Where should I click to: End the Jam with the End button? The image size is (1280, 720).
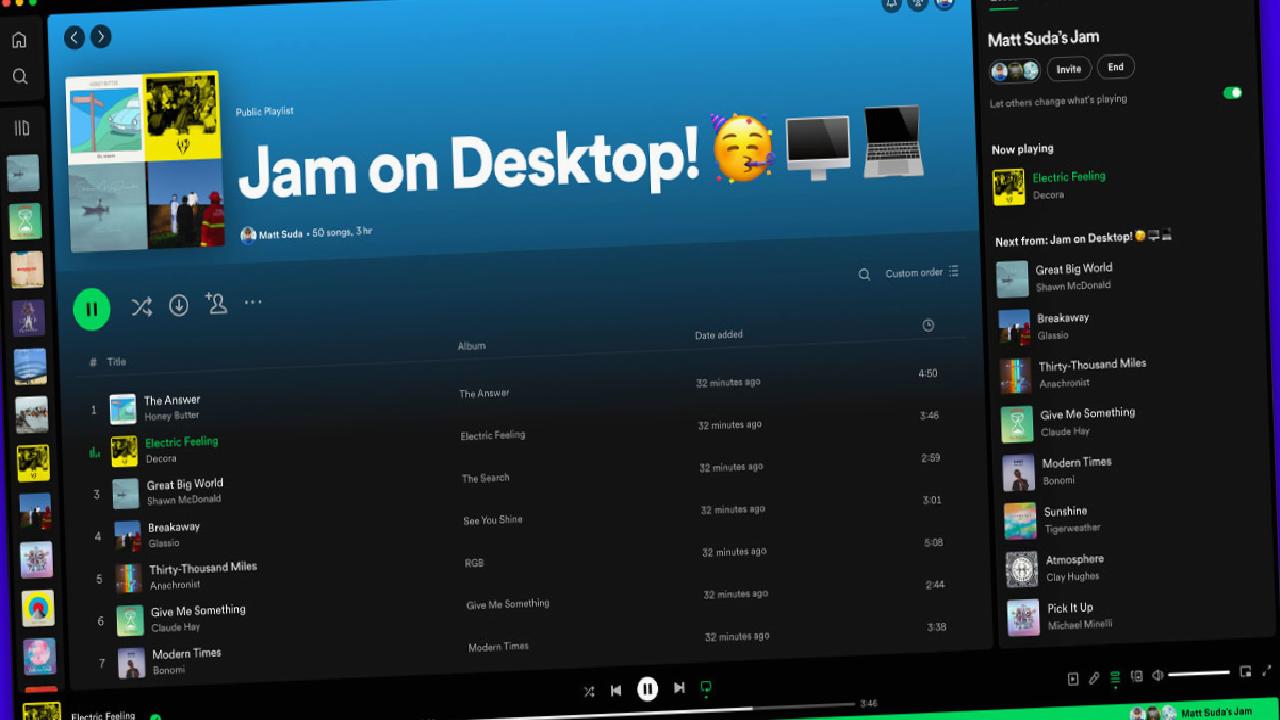click(x=1116, y=67)
